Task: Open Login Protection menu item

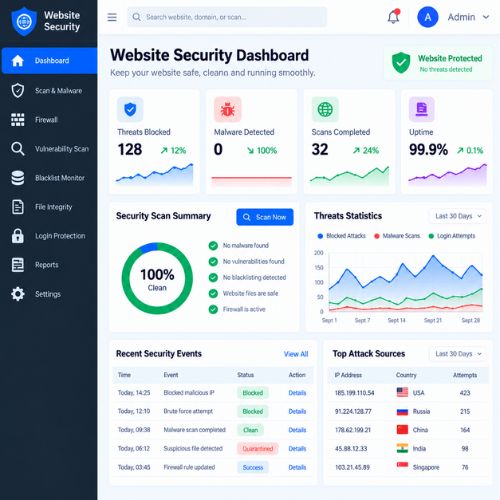Action: tap(49, 236)
